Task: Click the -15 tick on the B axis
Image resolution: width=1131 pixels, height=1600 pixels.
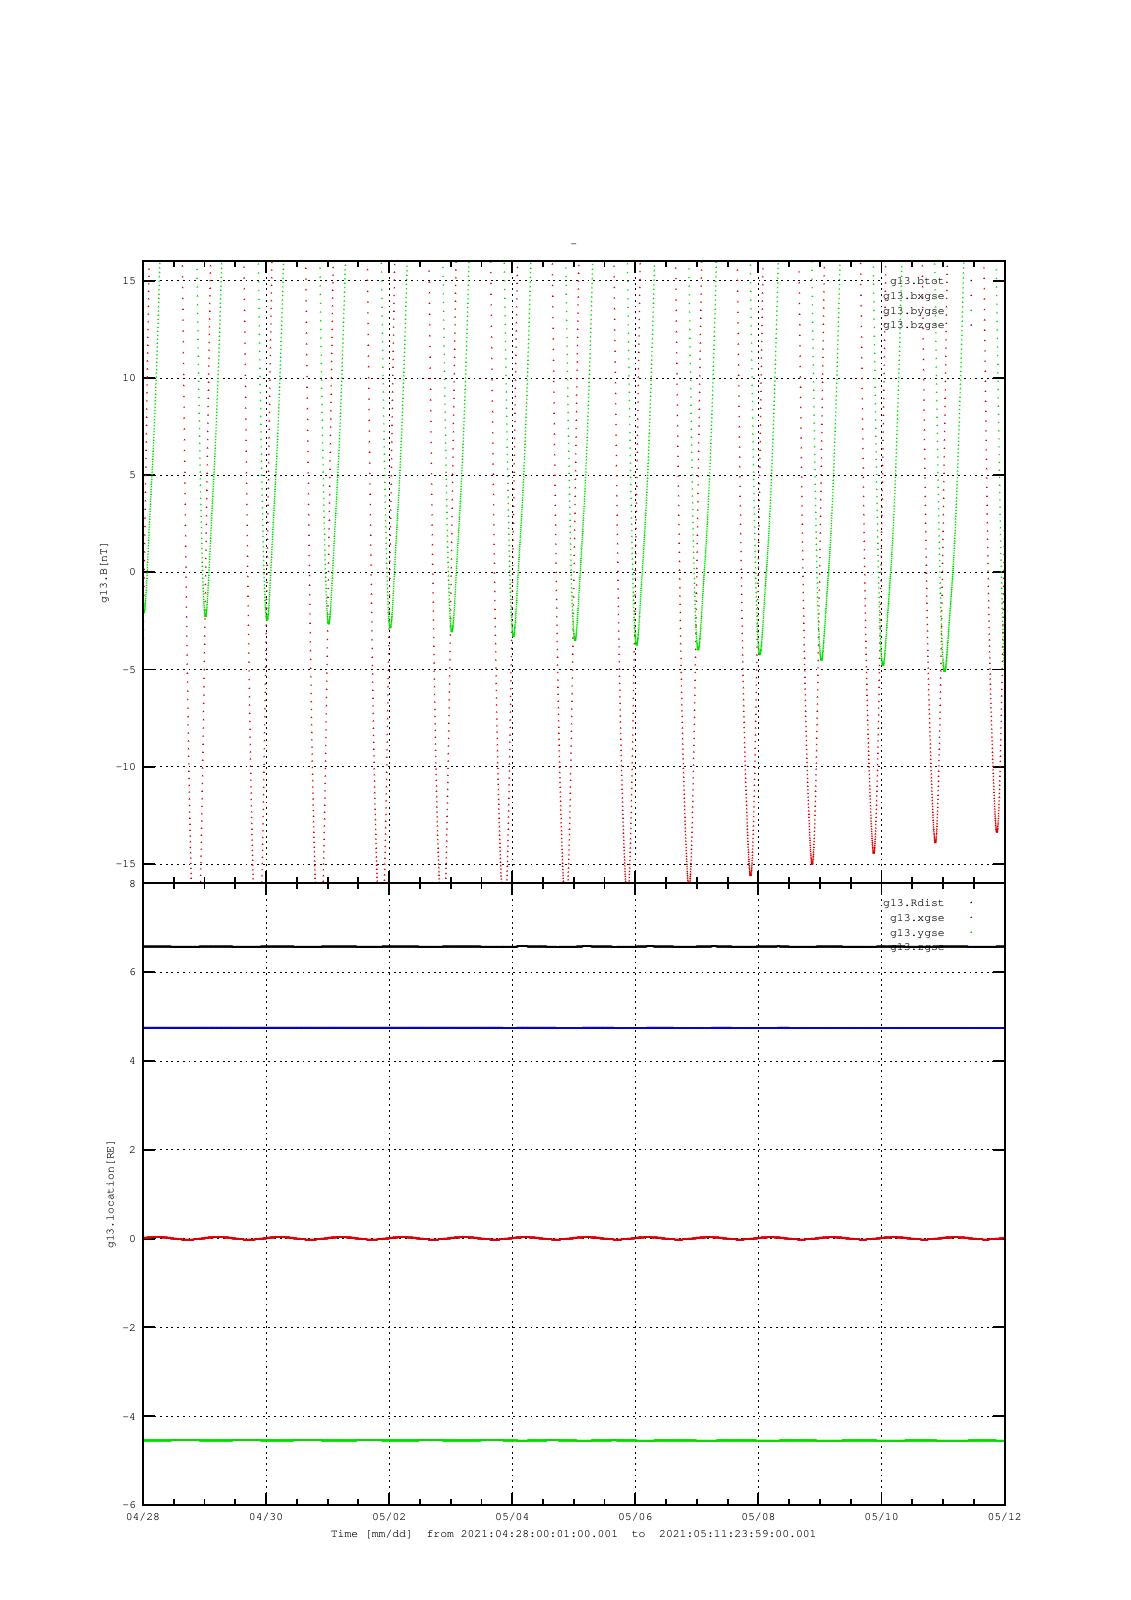Action: [x=126, y=864]
